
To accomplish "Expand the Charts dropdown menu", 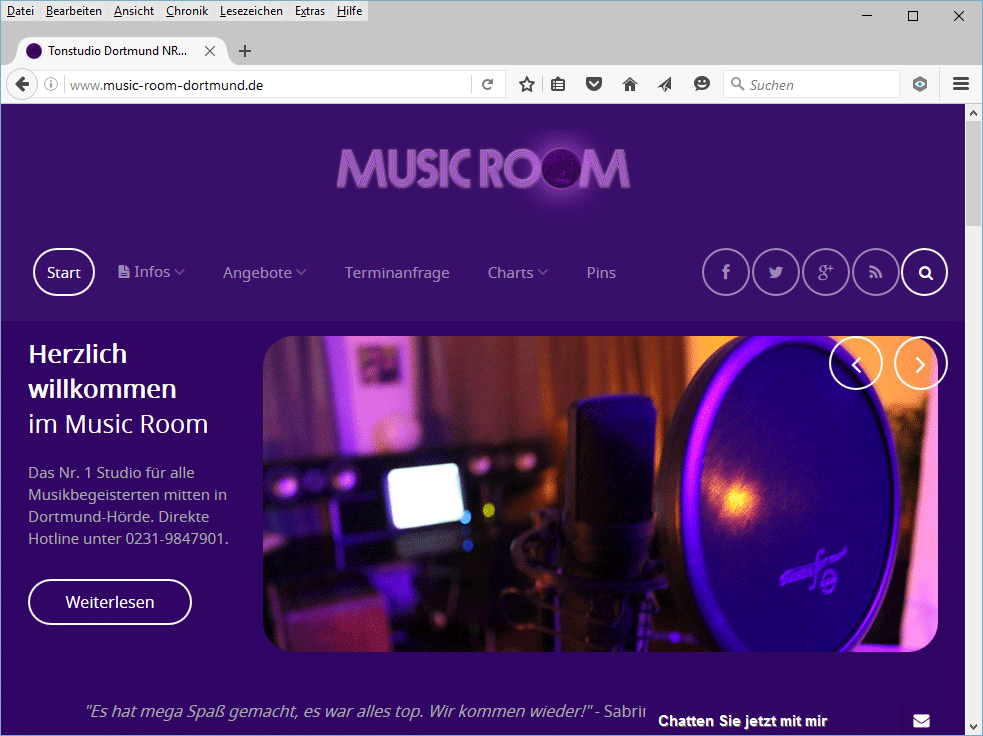I will point(518,273).
